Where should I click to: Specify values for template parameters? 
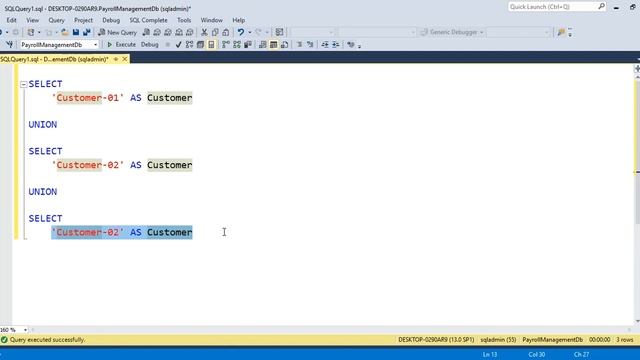coord(351,44)
